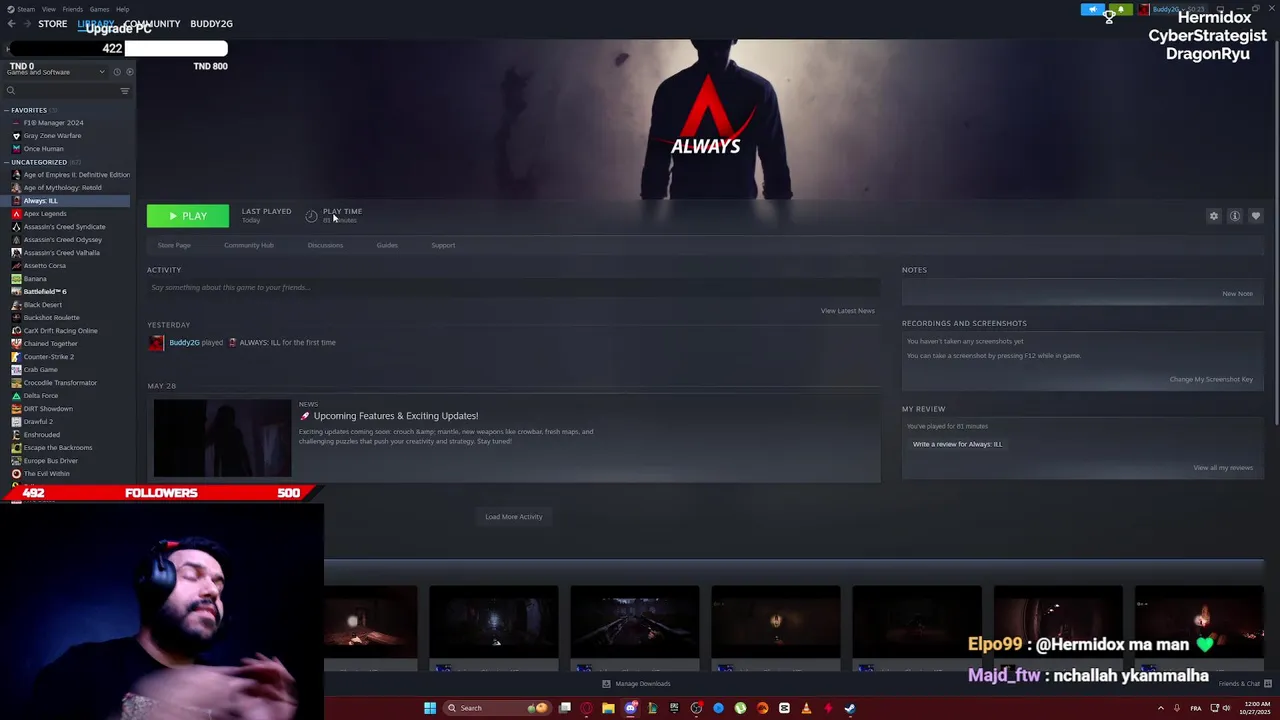
Task: Click the library search field
Action: 66,91
